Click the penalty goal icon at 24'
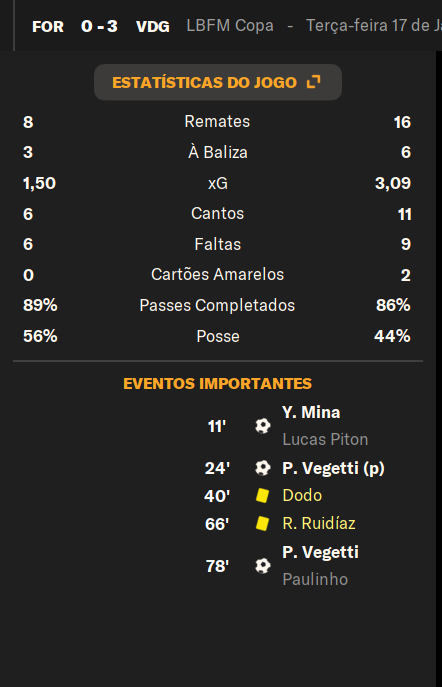 coord(263,468)
